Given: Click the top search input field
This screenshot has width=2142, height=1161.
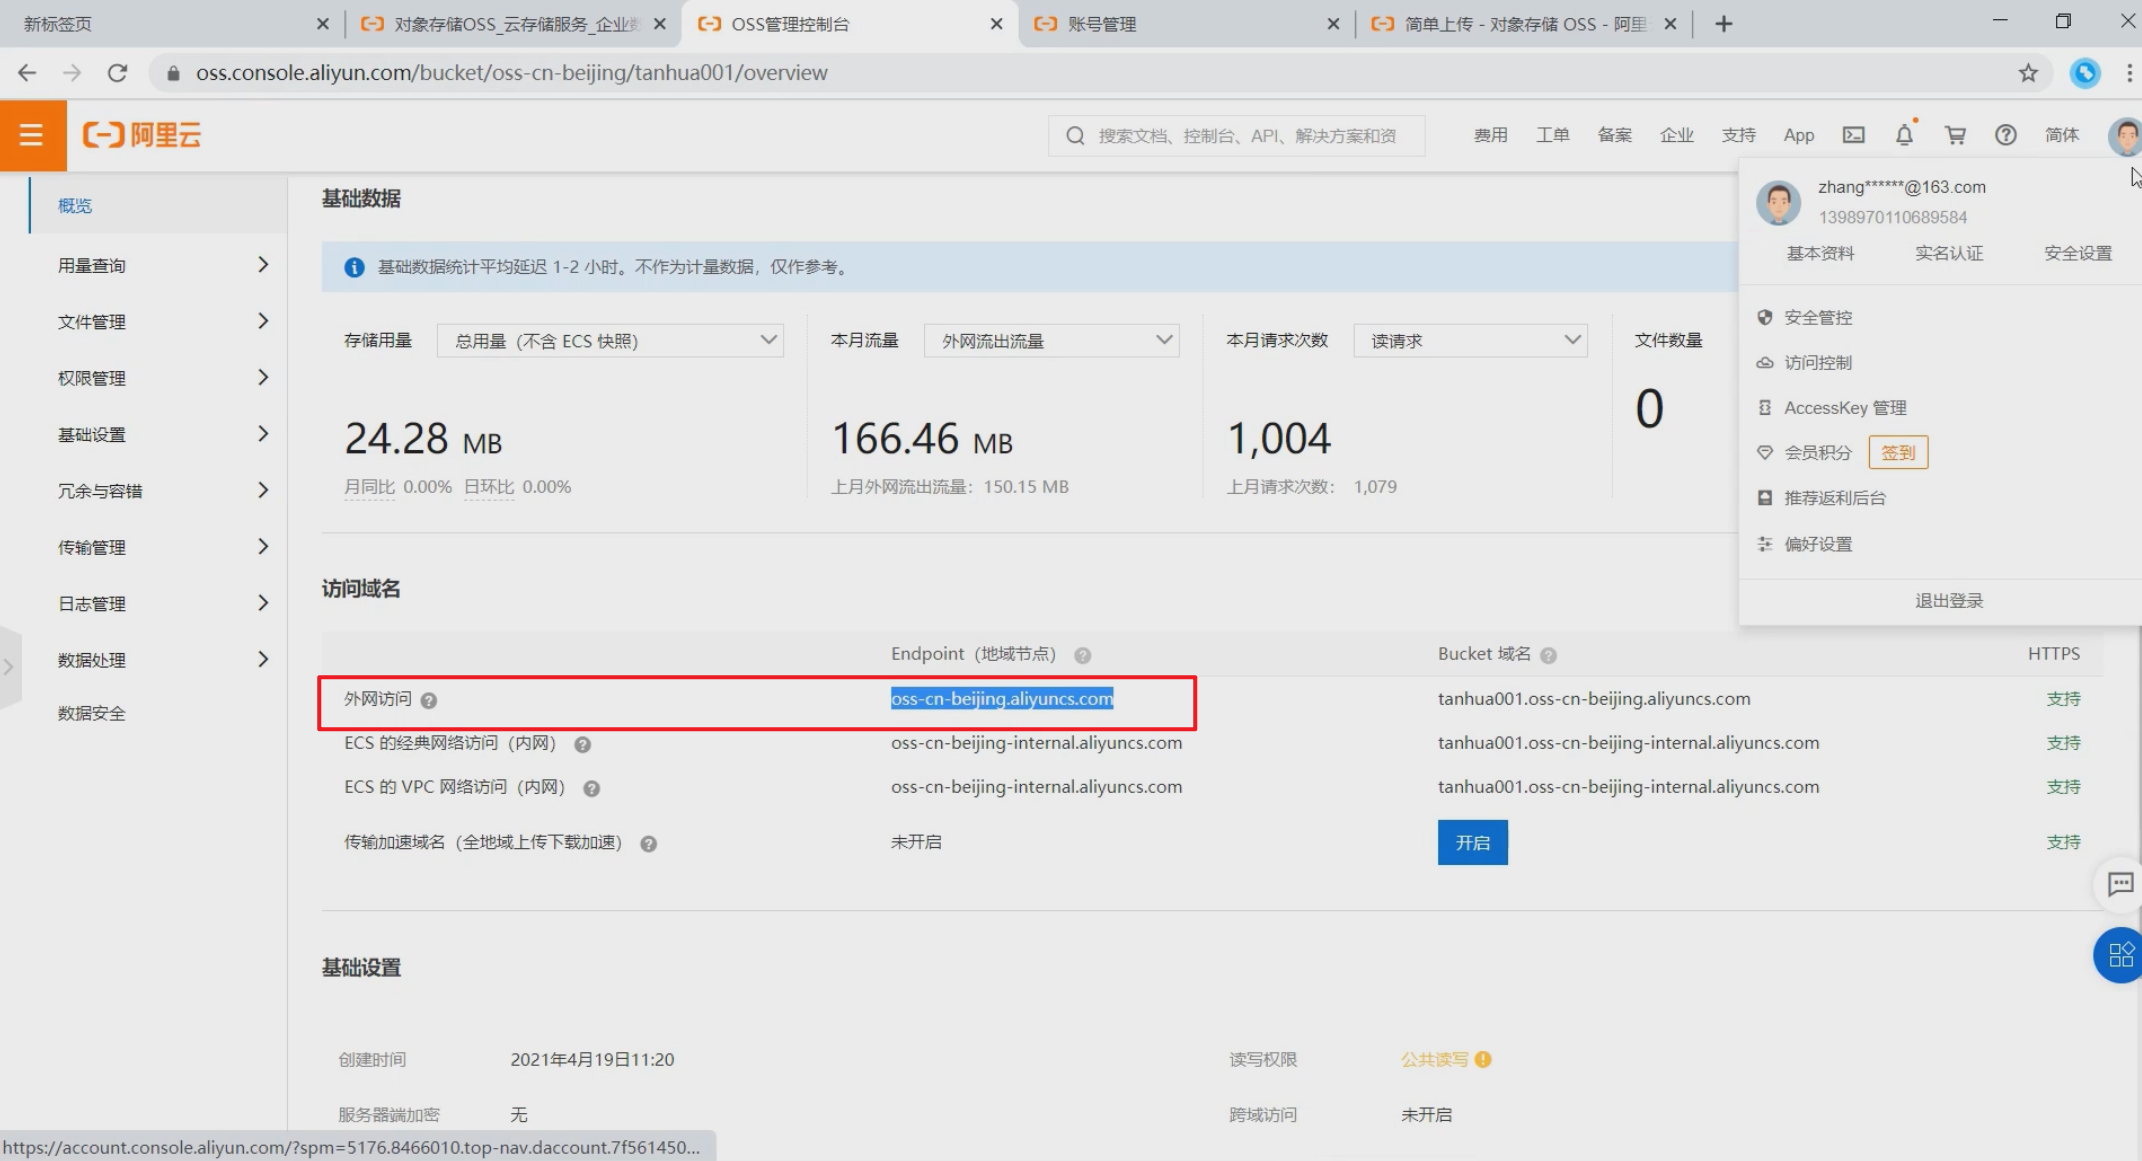Looking at the screenshot, I should click(x=1246, y=136).
